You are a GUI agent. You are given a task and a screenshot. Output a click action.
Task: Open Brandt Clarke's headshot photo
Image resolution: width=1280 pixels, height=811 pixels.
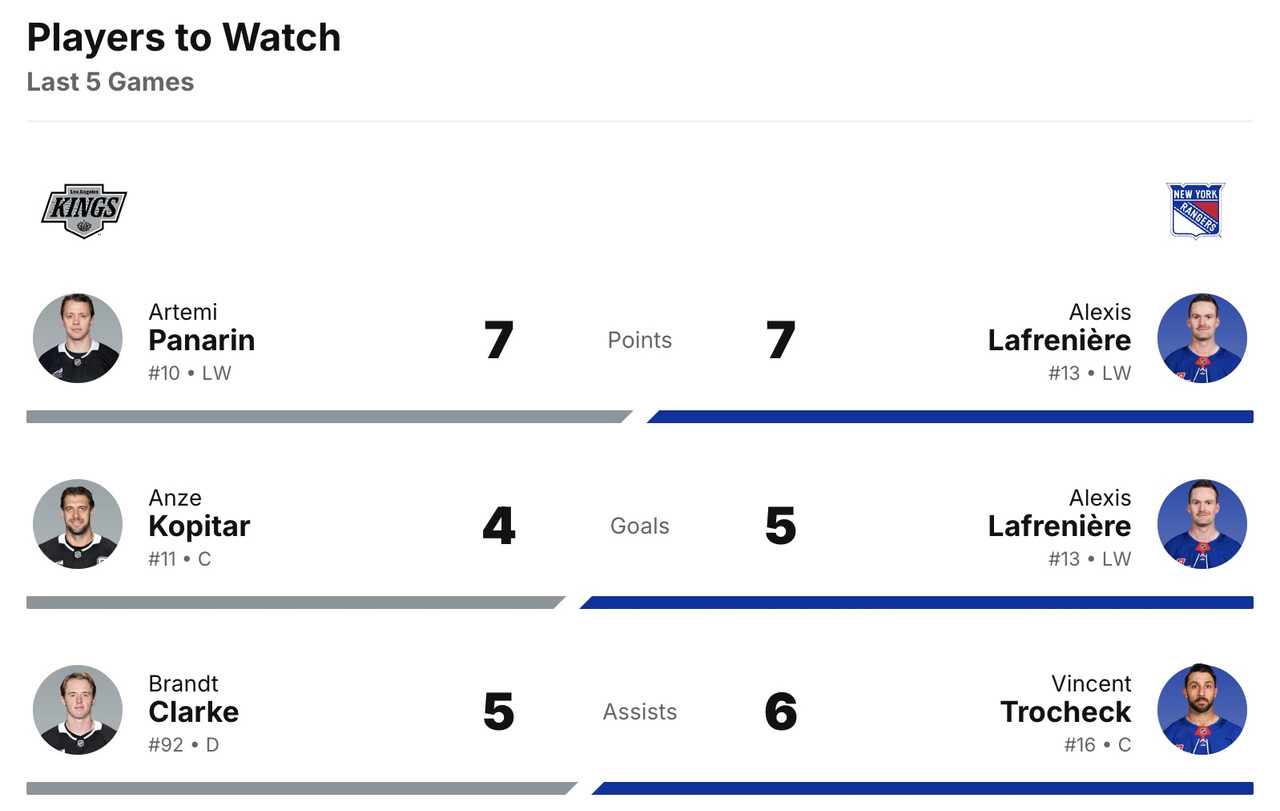78,710
